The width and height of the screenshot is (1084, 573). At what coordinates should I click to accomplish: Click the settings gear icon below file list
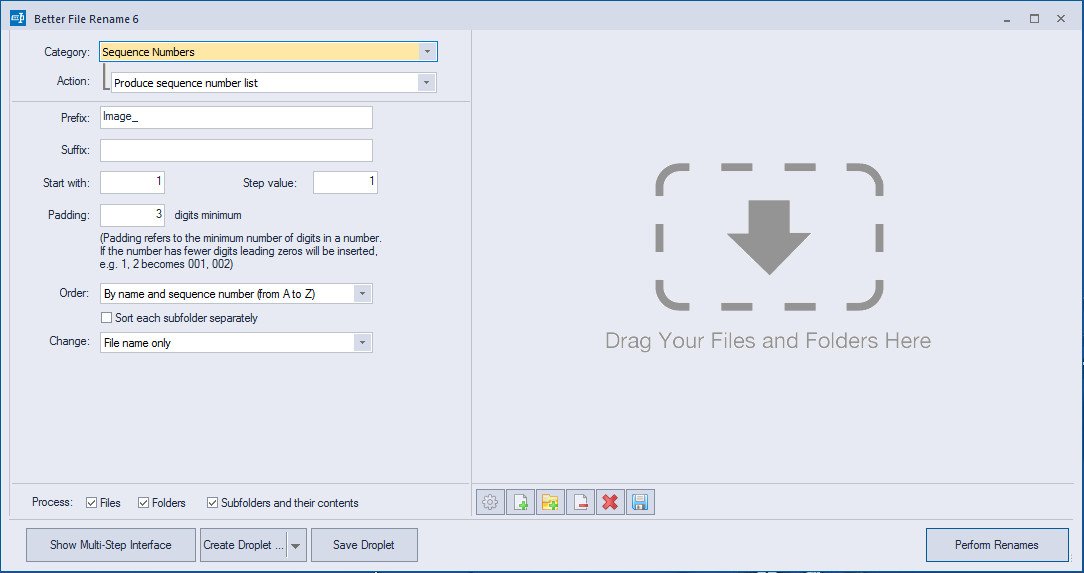tap(490, 503)
